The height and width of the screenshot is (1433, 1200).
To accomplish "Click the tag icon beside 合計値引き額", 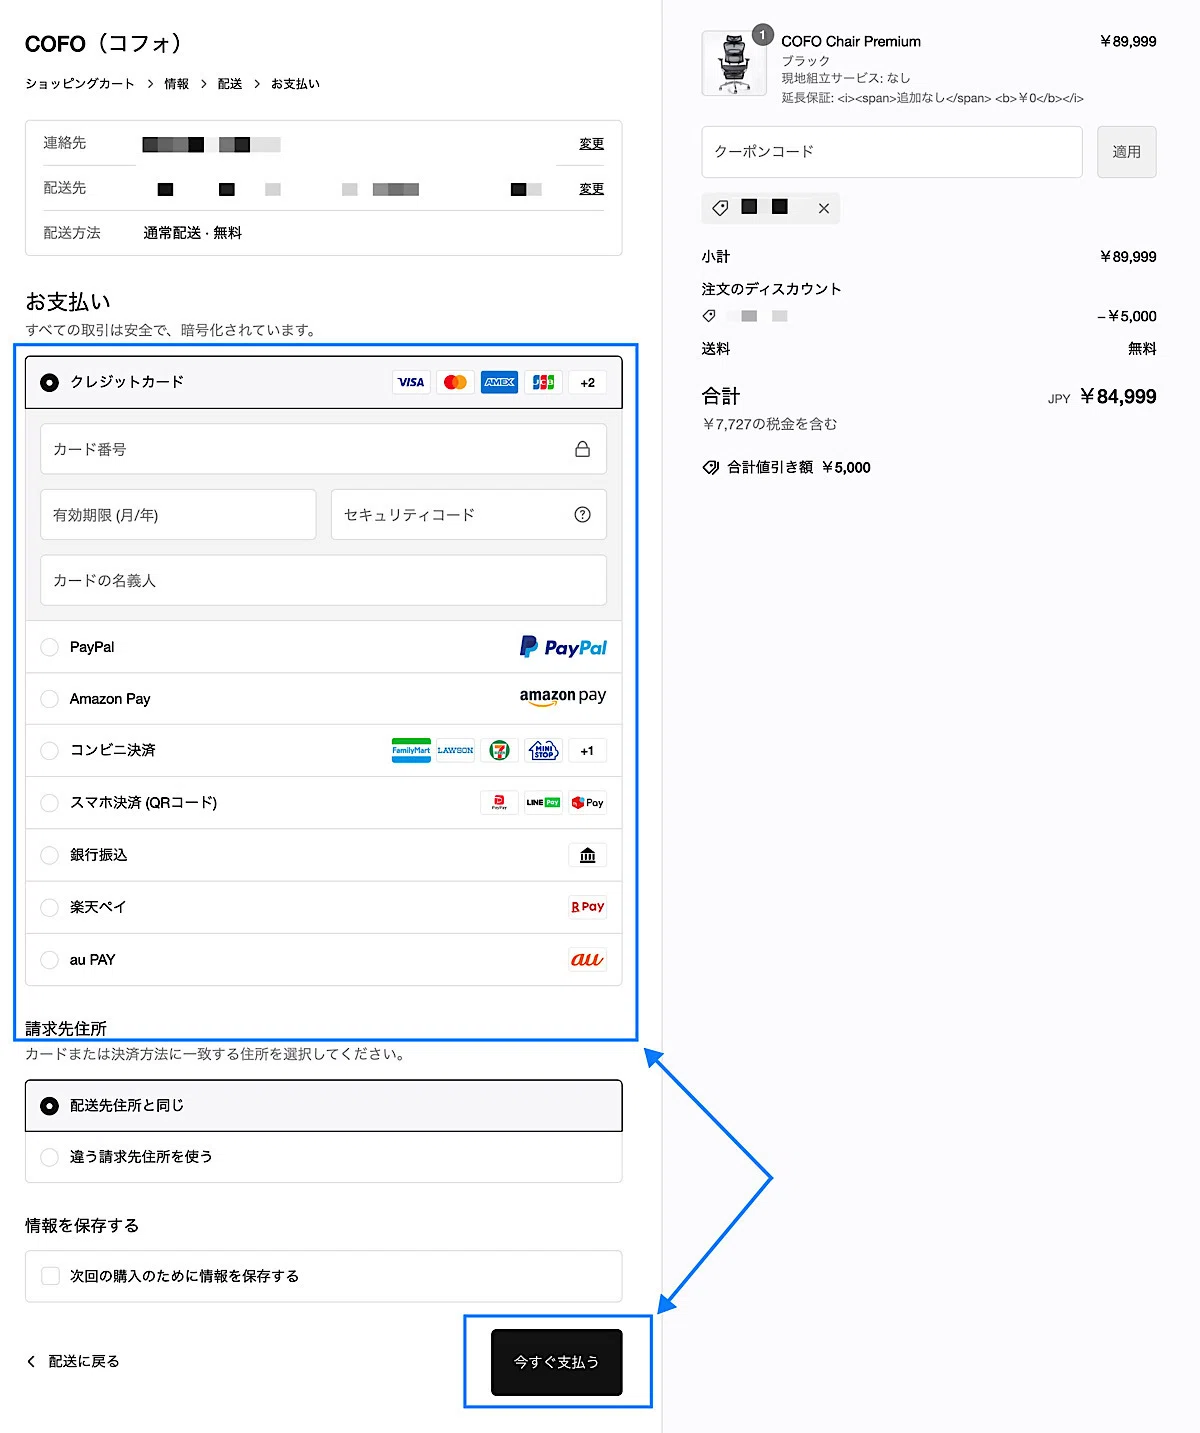I will point(711,467).
